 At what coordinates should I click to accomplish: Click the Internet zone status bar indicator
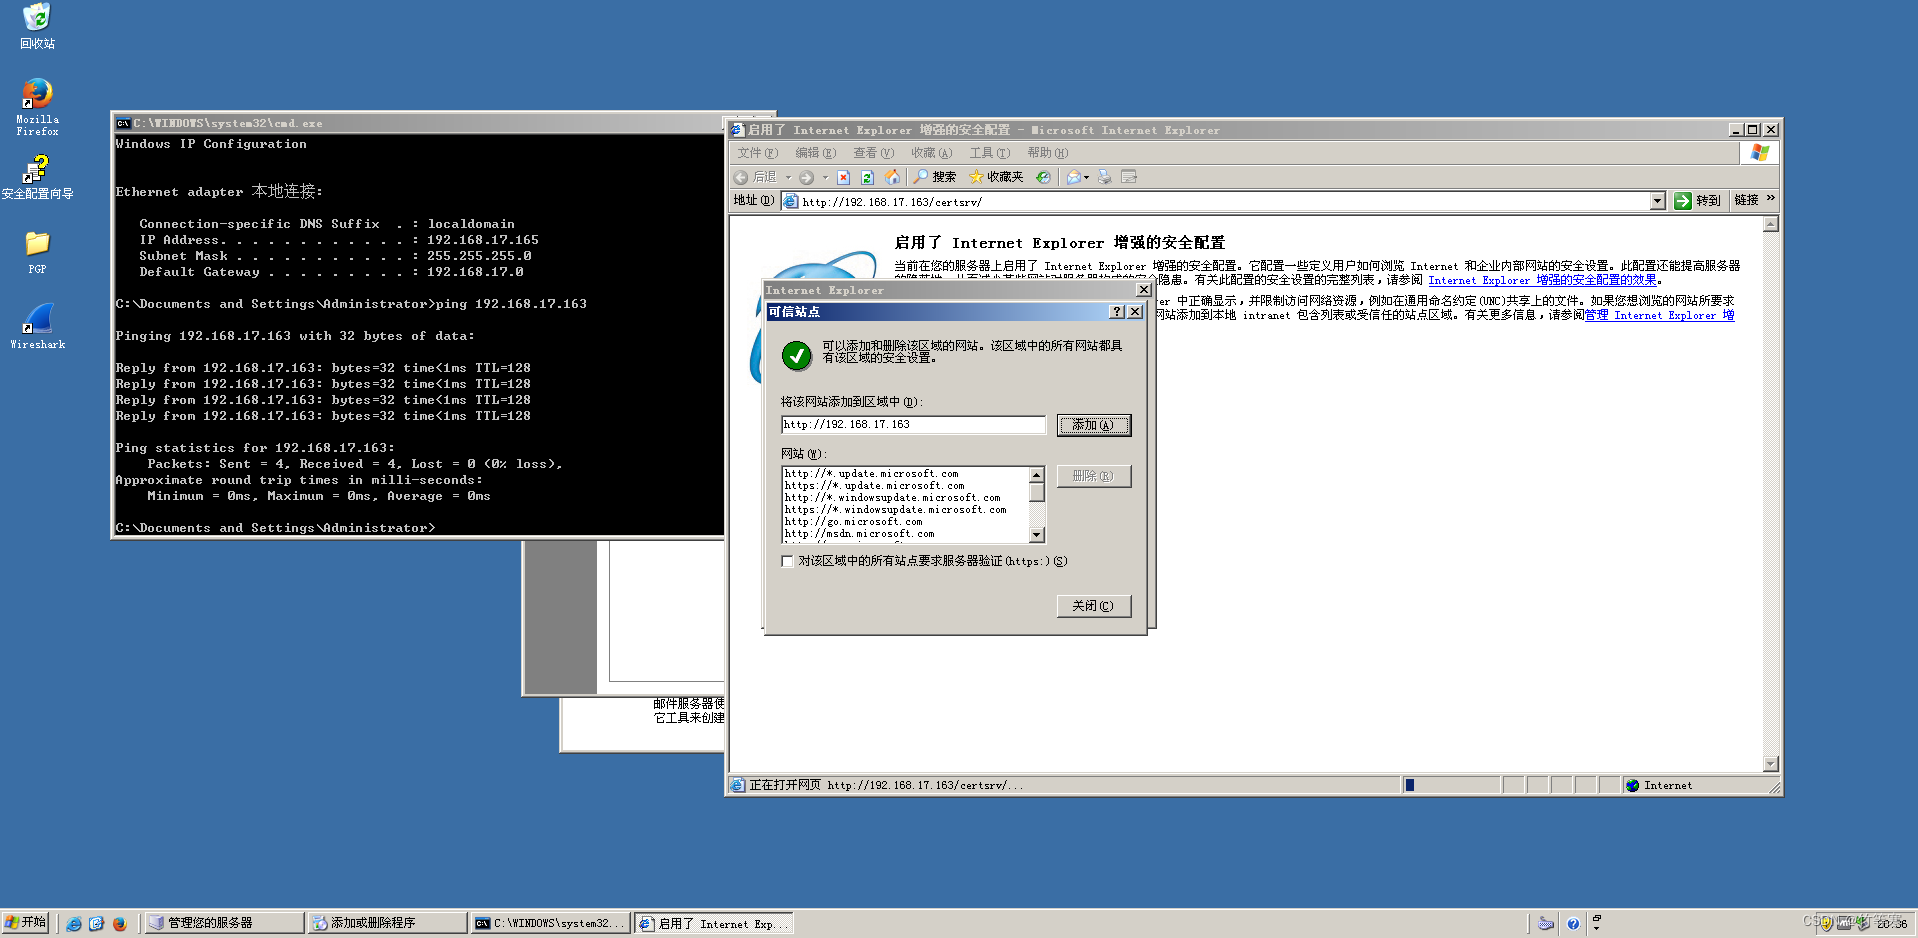[x=1660, y=786]
